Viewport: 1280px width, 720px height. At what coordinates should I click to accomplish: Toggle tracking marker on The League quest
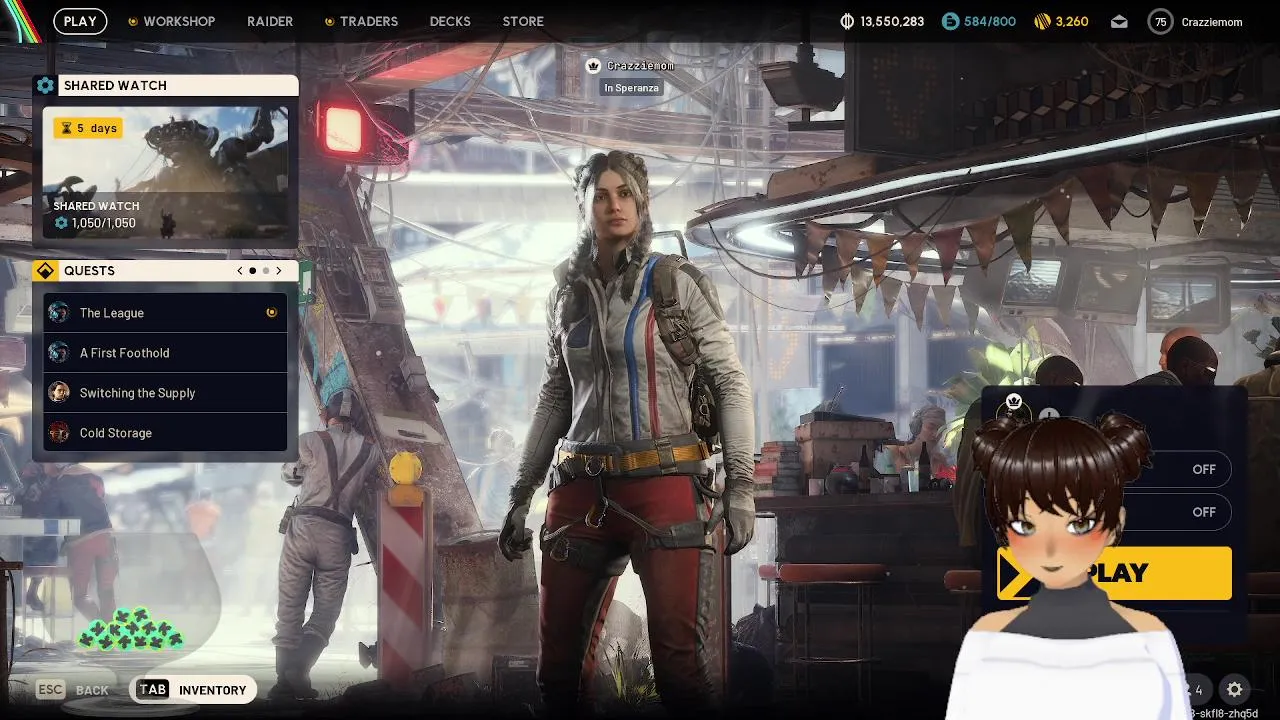271,313
